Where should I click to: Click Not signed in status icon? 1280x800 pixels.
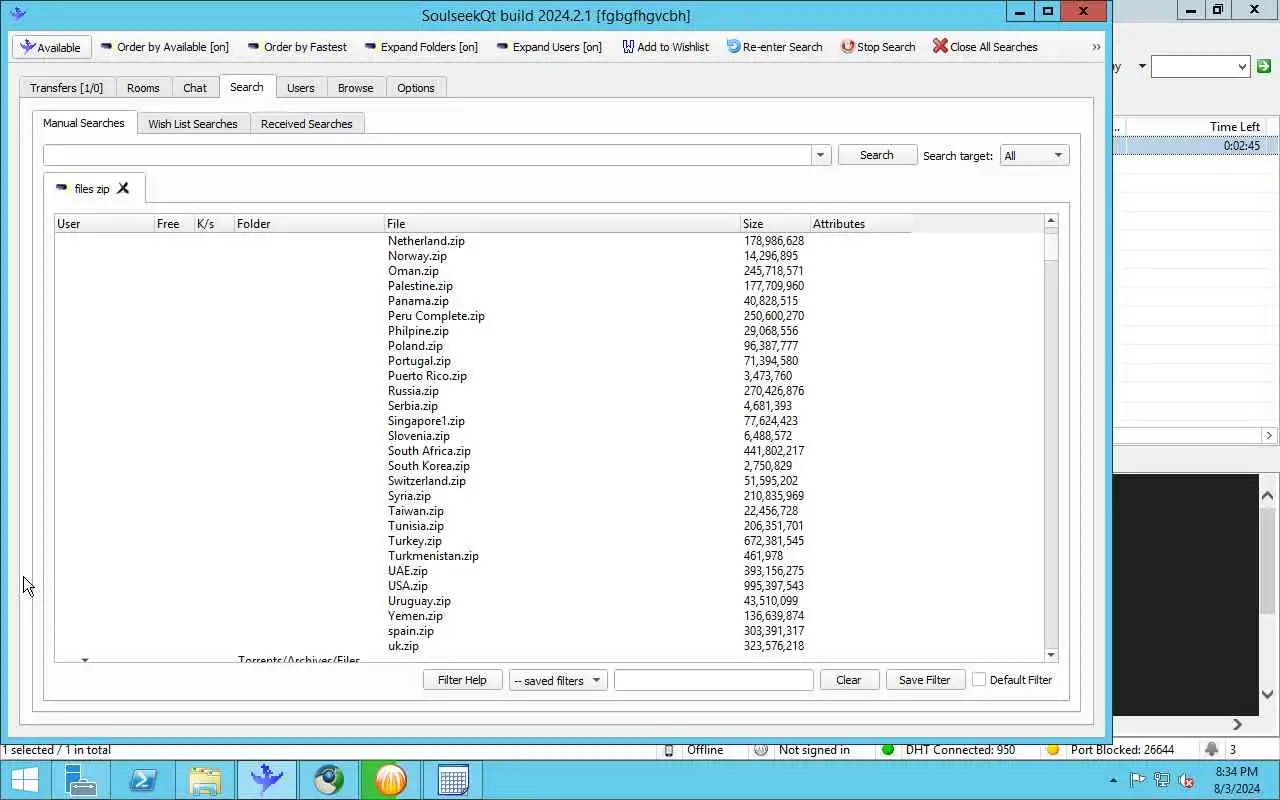pos(760,750)
